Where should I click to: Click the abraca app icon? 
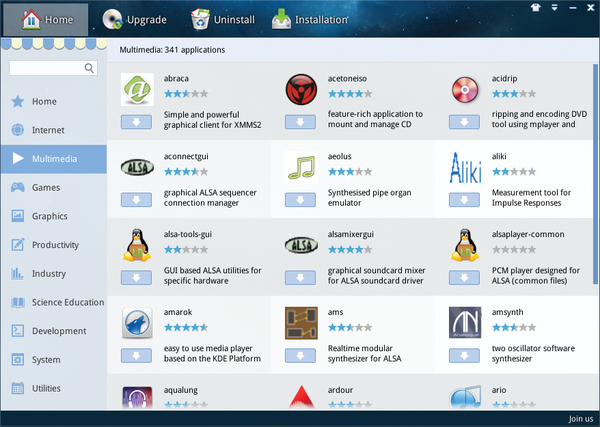pyautogui.click(x=137, y=90)
